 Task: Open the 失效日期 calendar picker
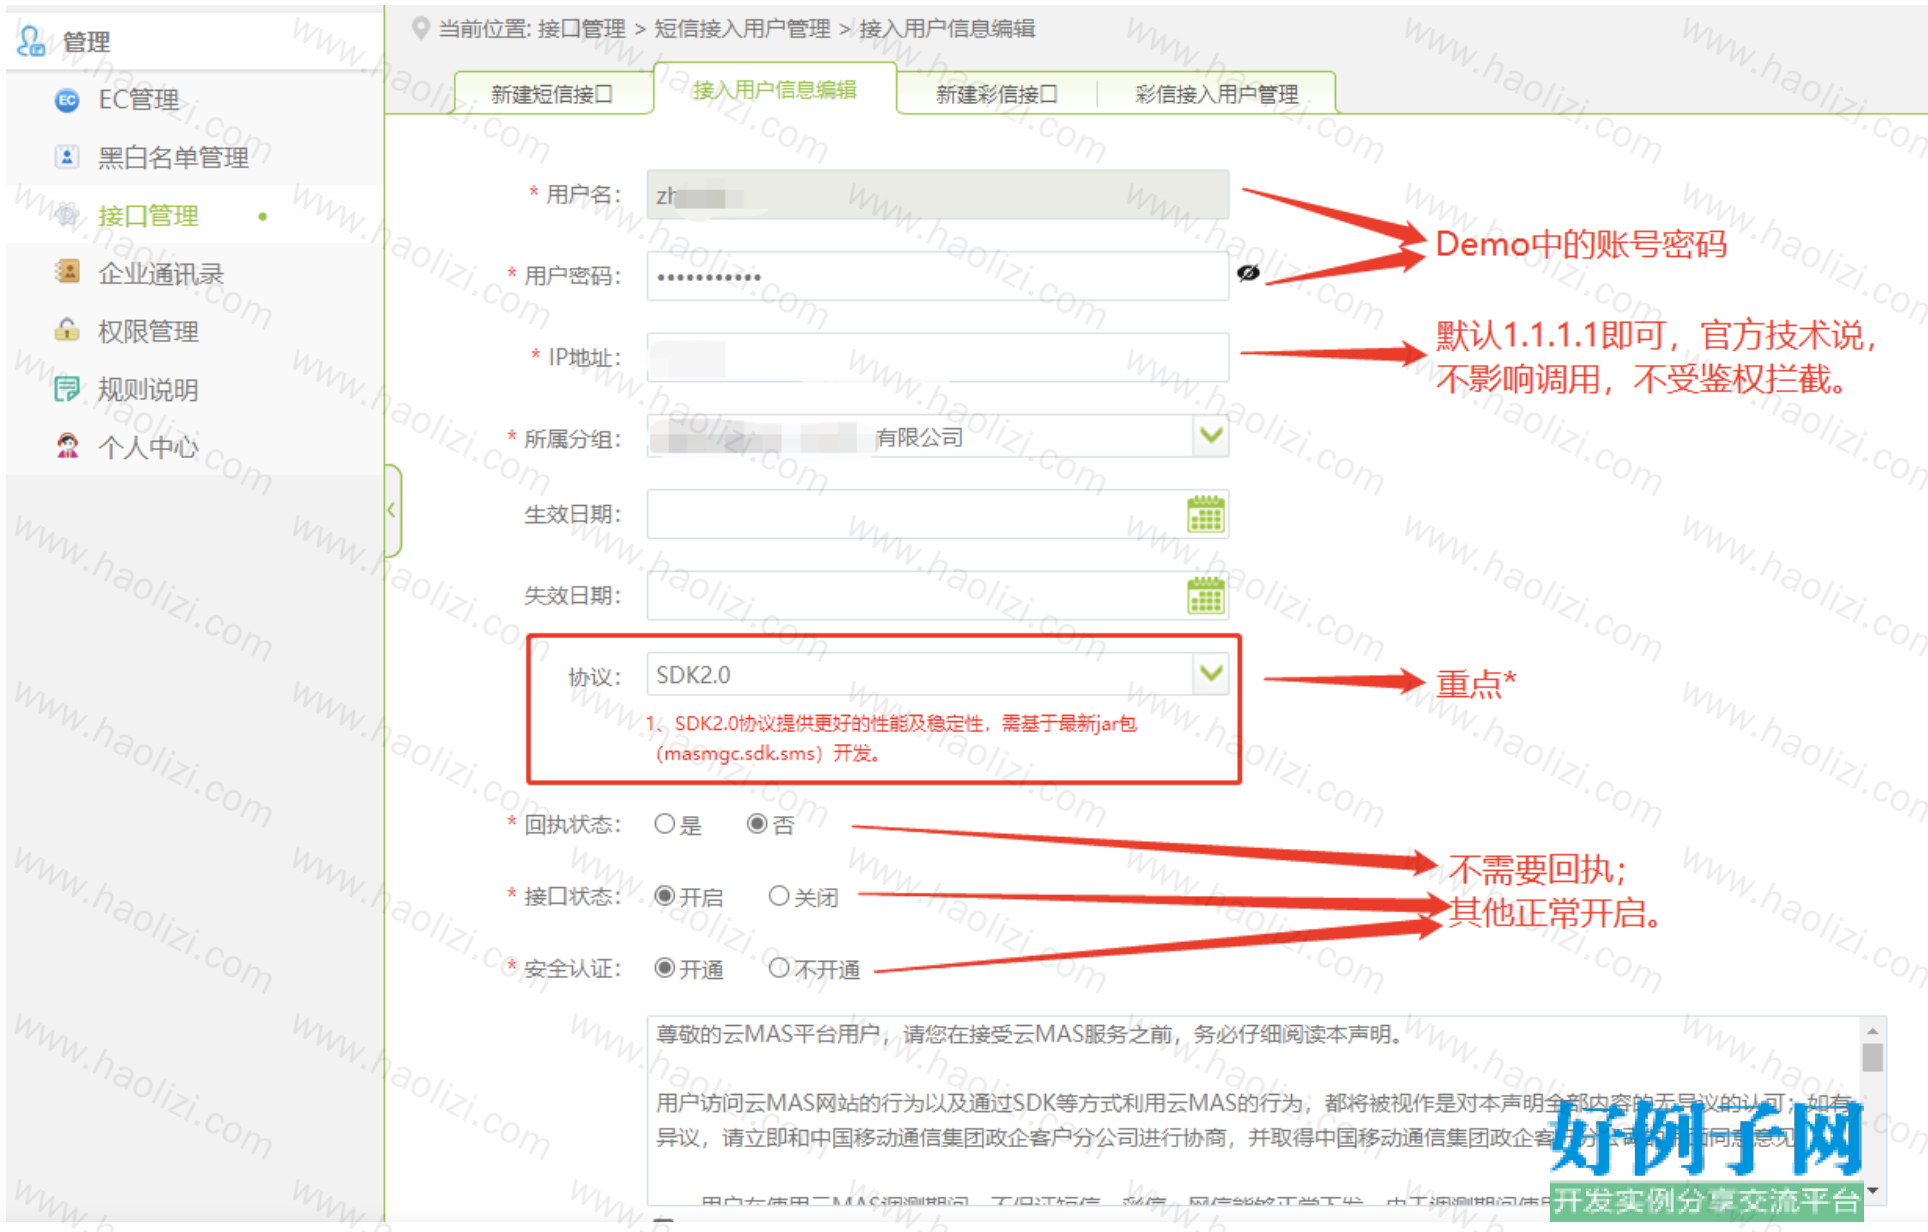[x=1205, y=596]
